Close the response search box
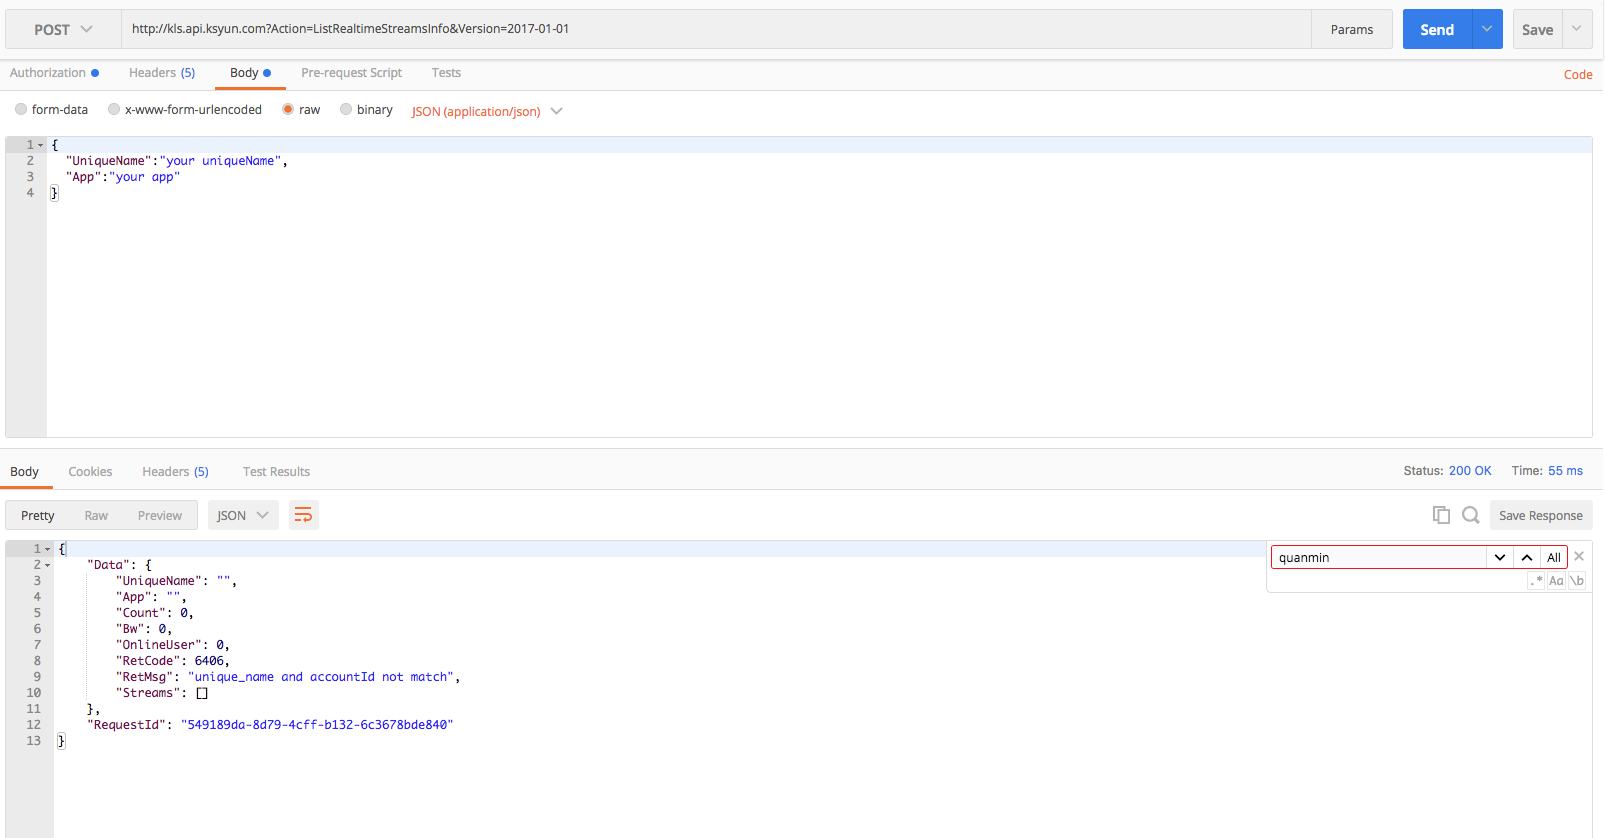 point(1579,557)
